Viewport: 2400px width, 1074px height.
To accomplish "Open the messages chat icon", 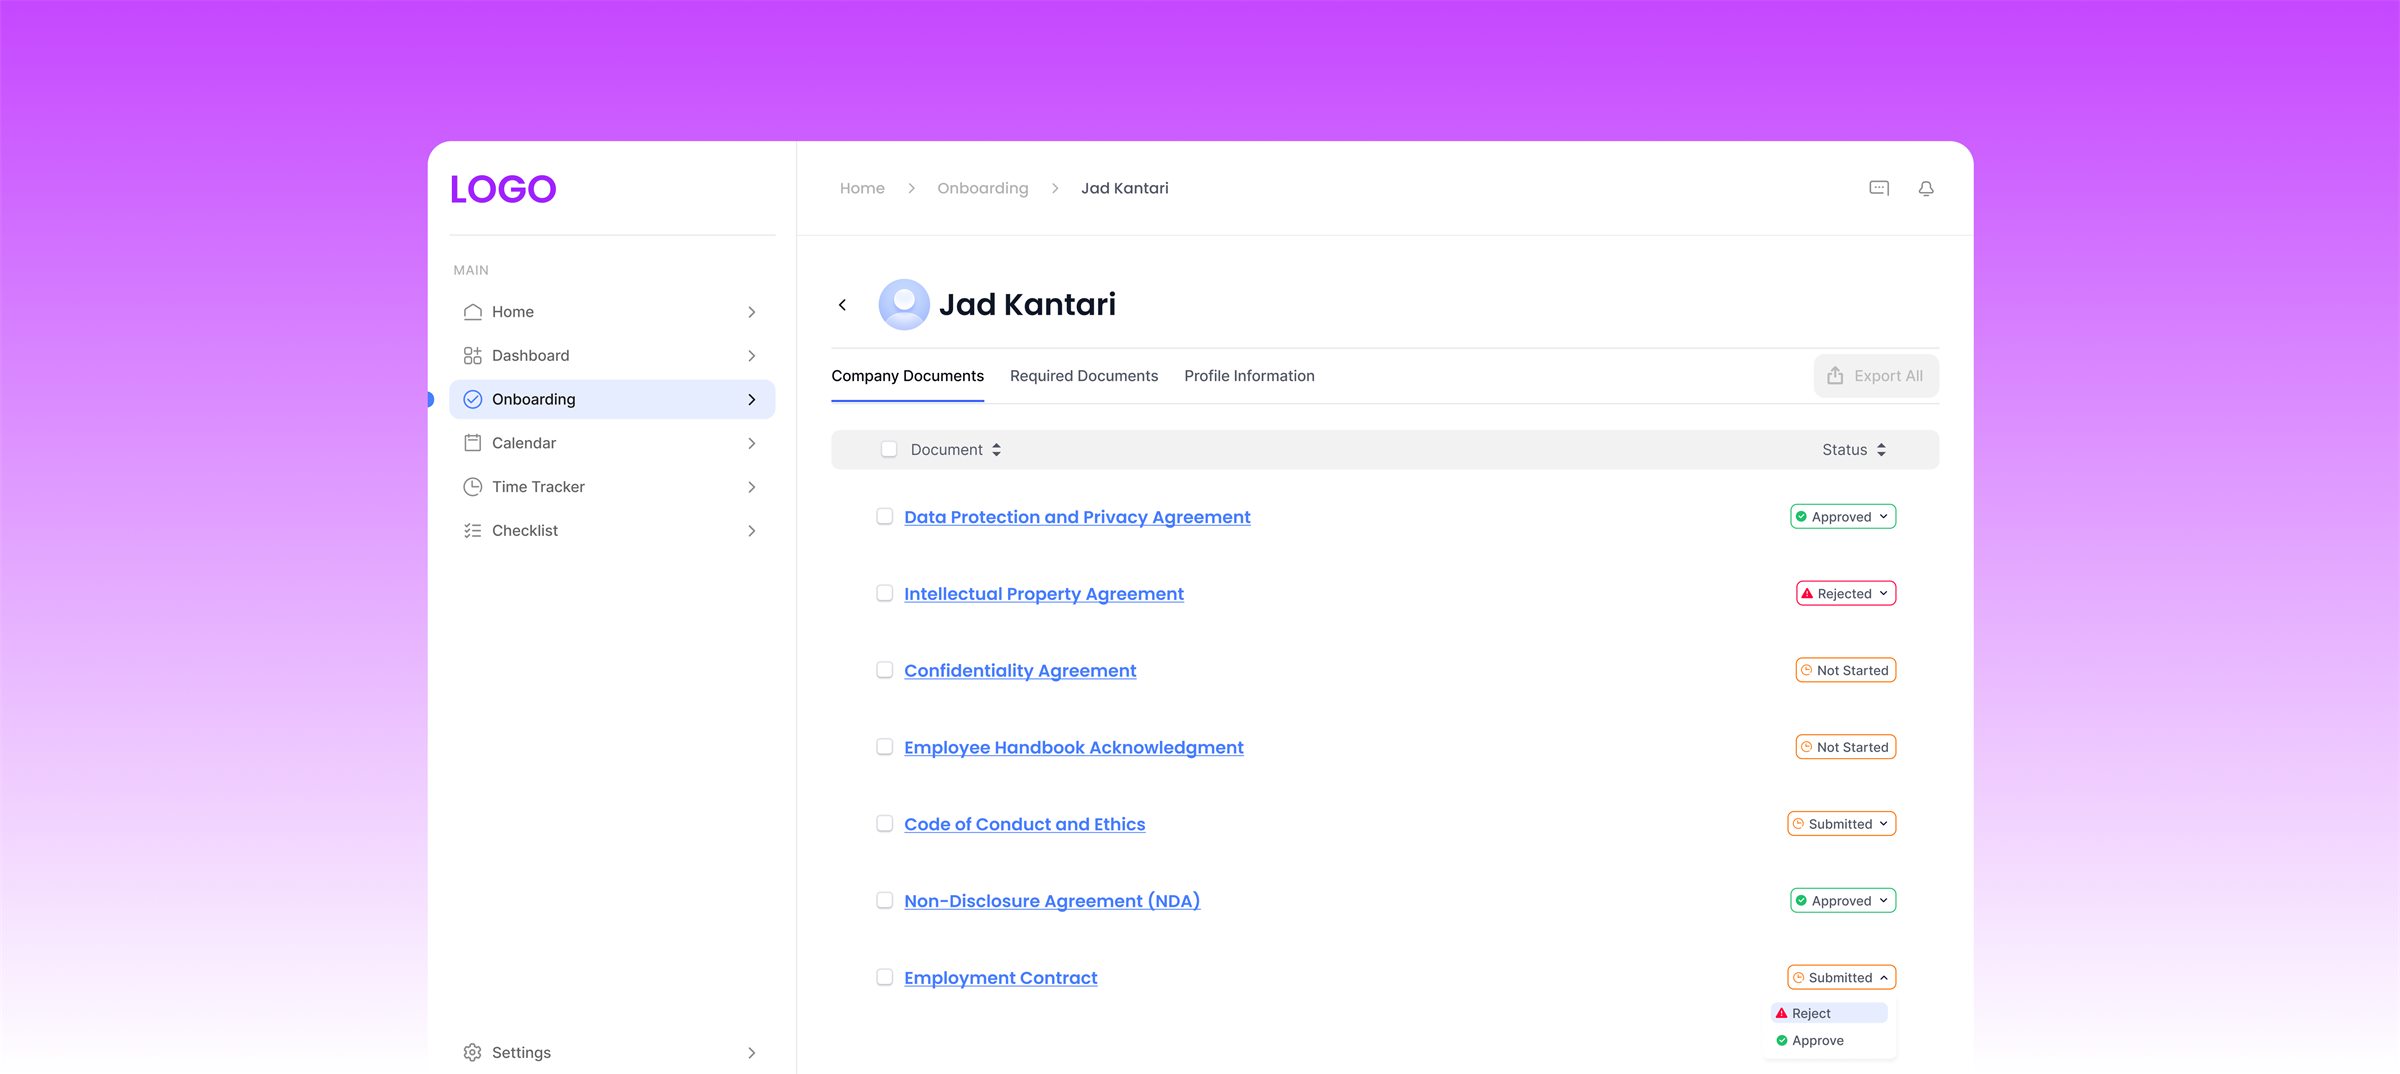I will pos(1879,188).
